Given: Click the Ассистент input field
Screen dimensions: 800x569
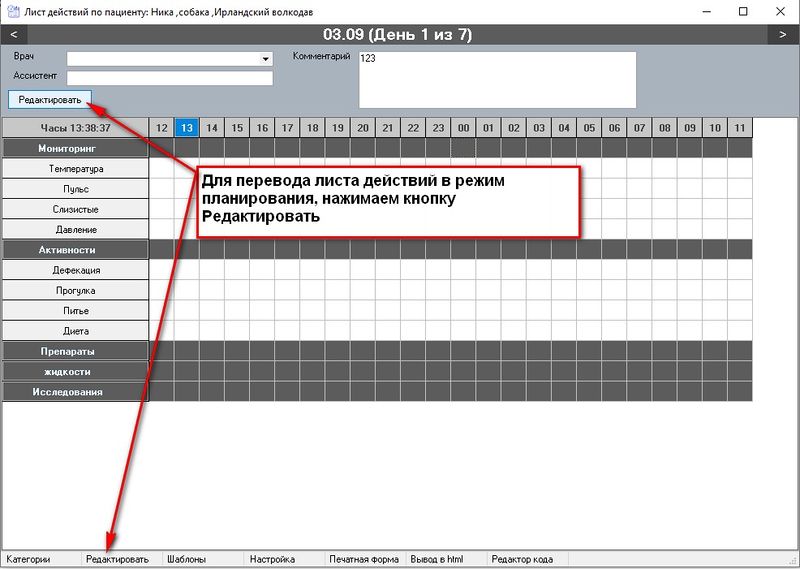Looking at the screenshot, I should [x=169, y=78].
